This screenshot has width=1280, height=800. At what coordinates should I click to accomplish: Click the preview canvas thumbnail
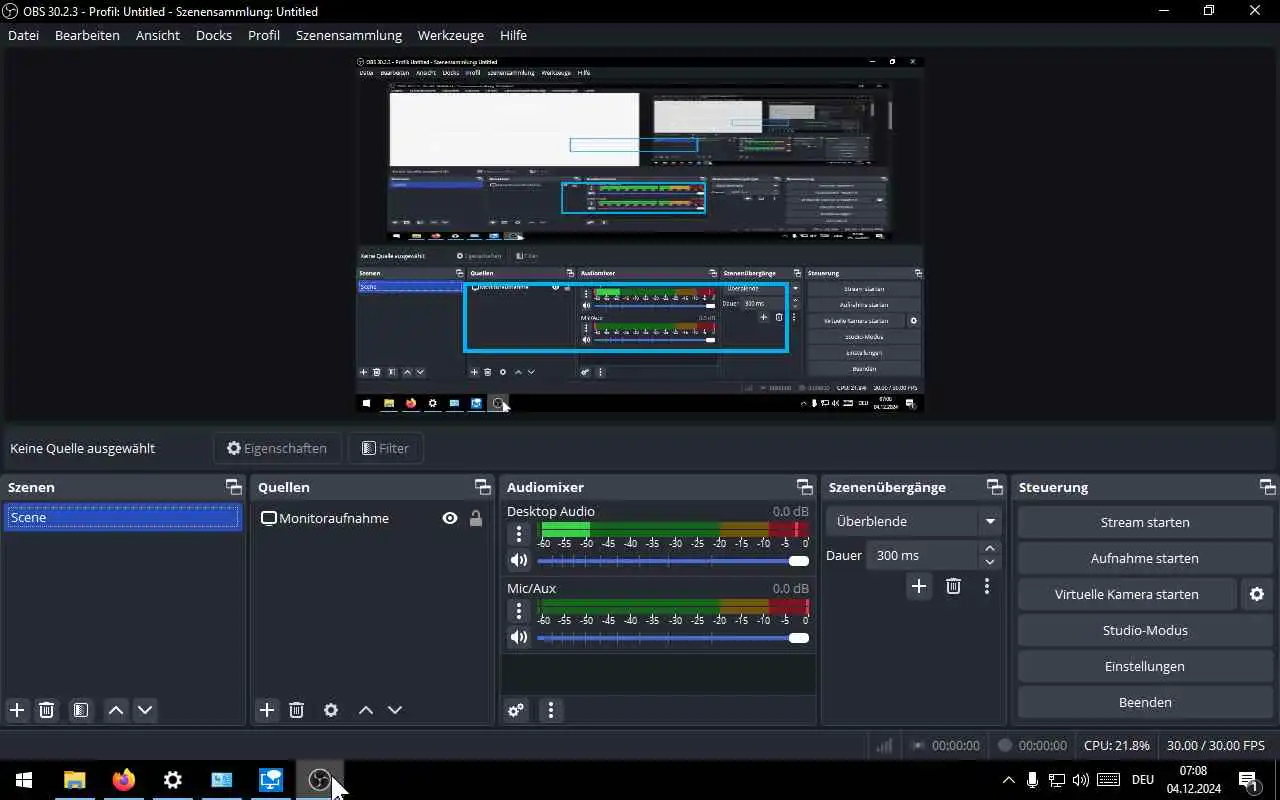point(640,234)
